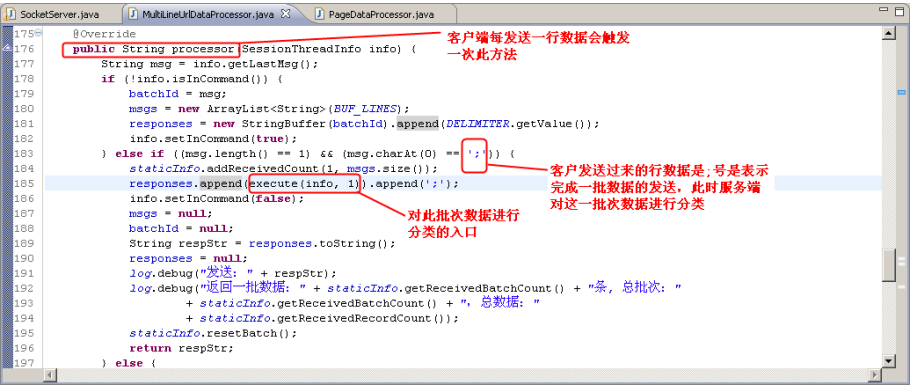Viewport: 910px width, 386px height.
Task: Click line number 197 in the gutter
Action: pyautogui.click(x=24, y=363)
